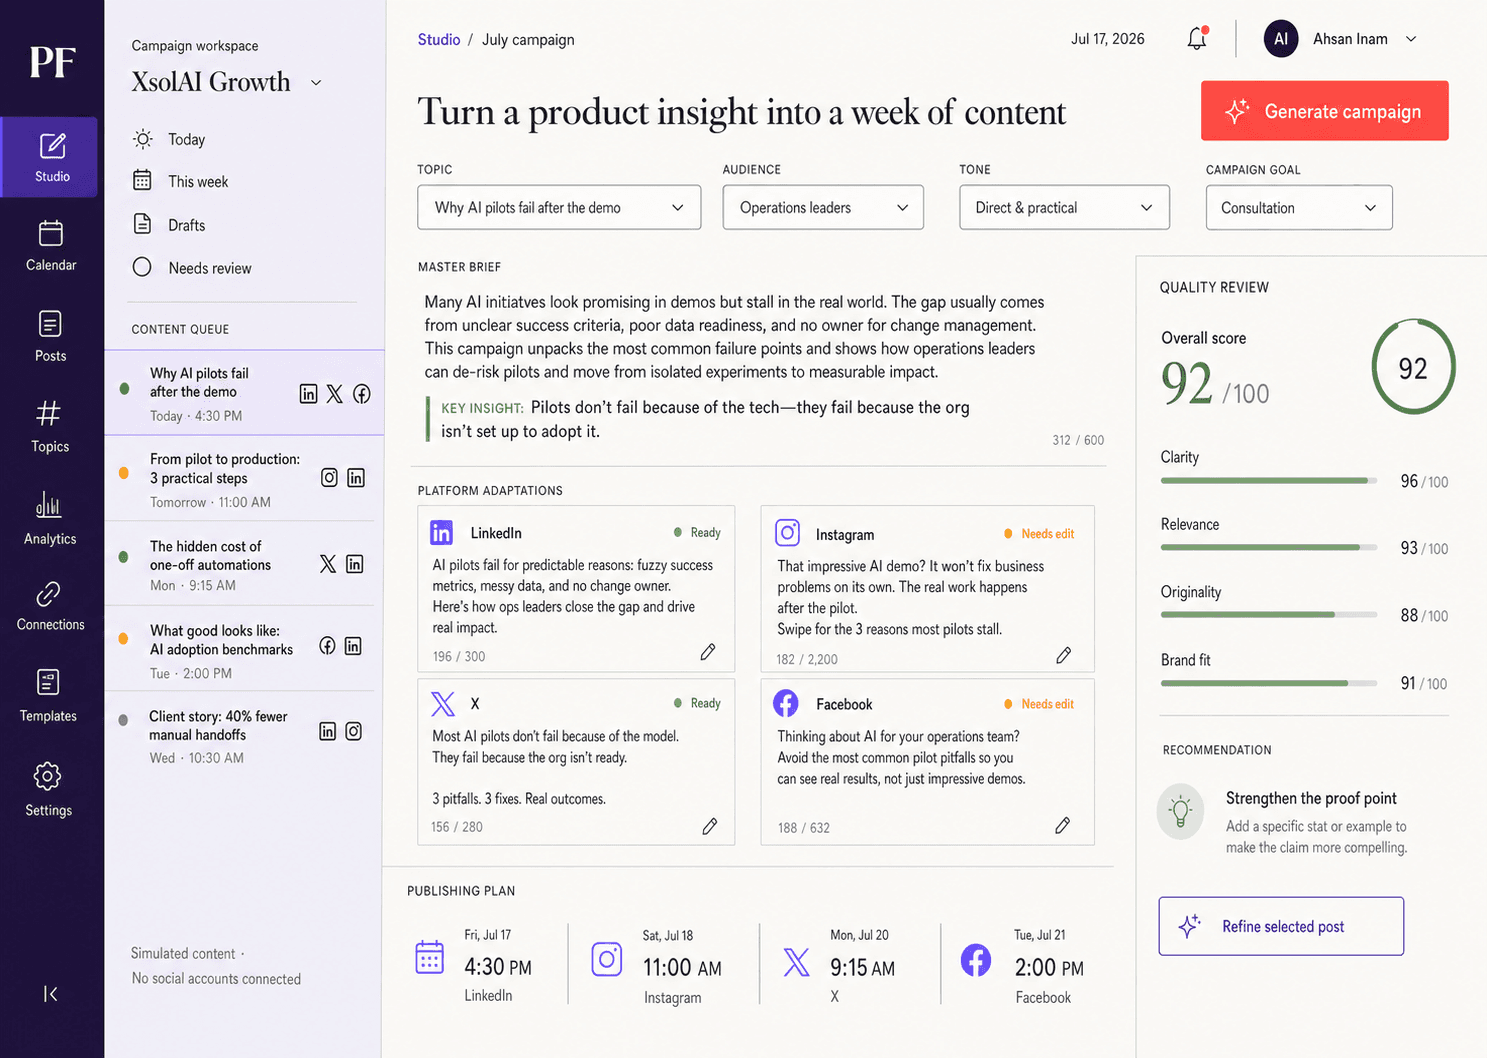Click the 9:15 AM X publishing time

[862, 968]
